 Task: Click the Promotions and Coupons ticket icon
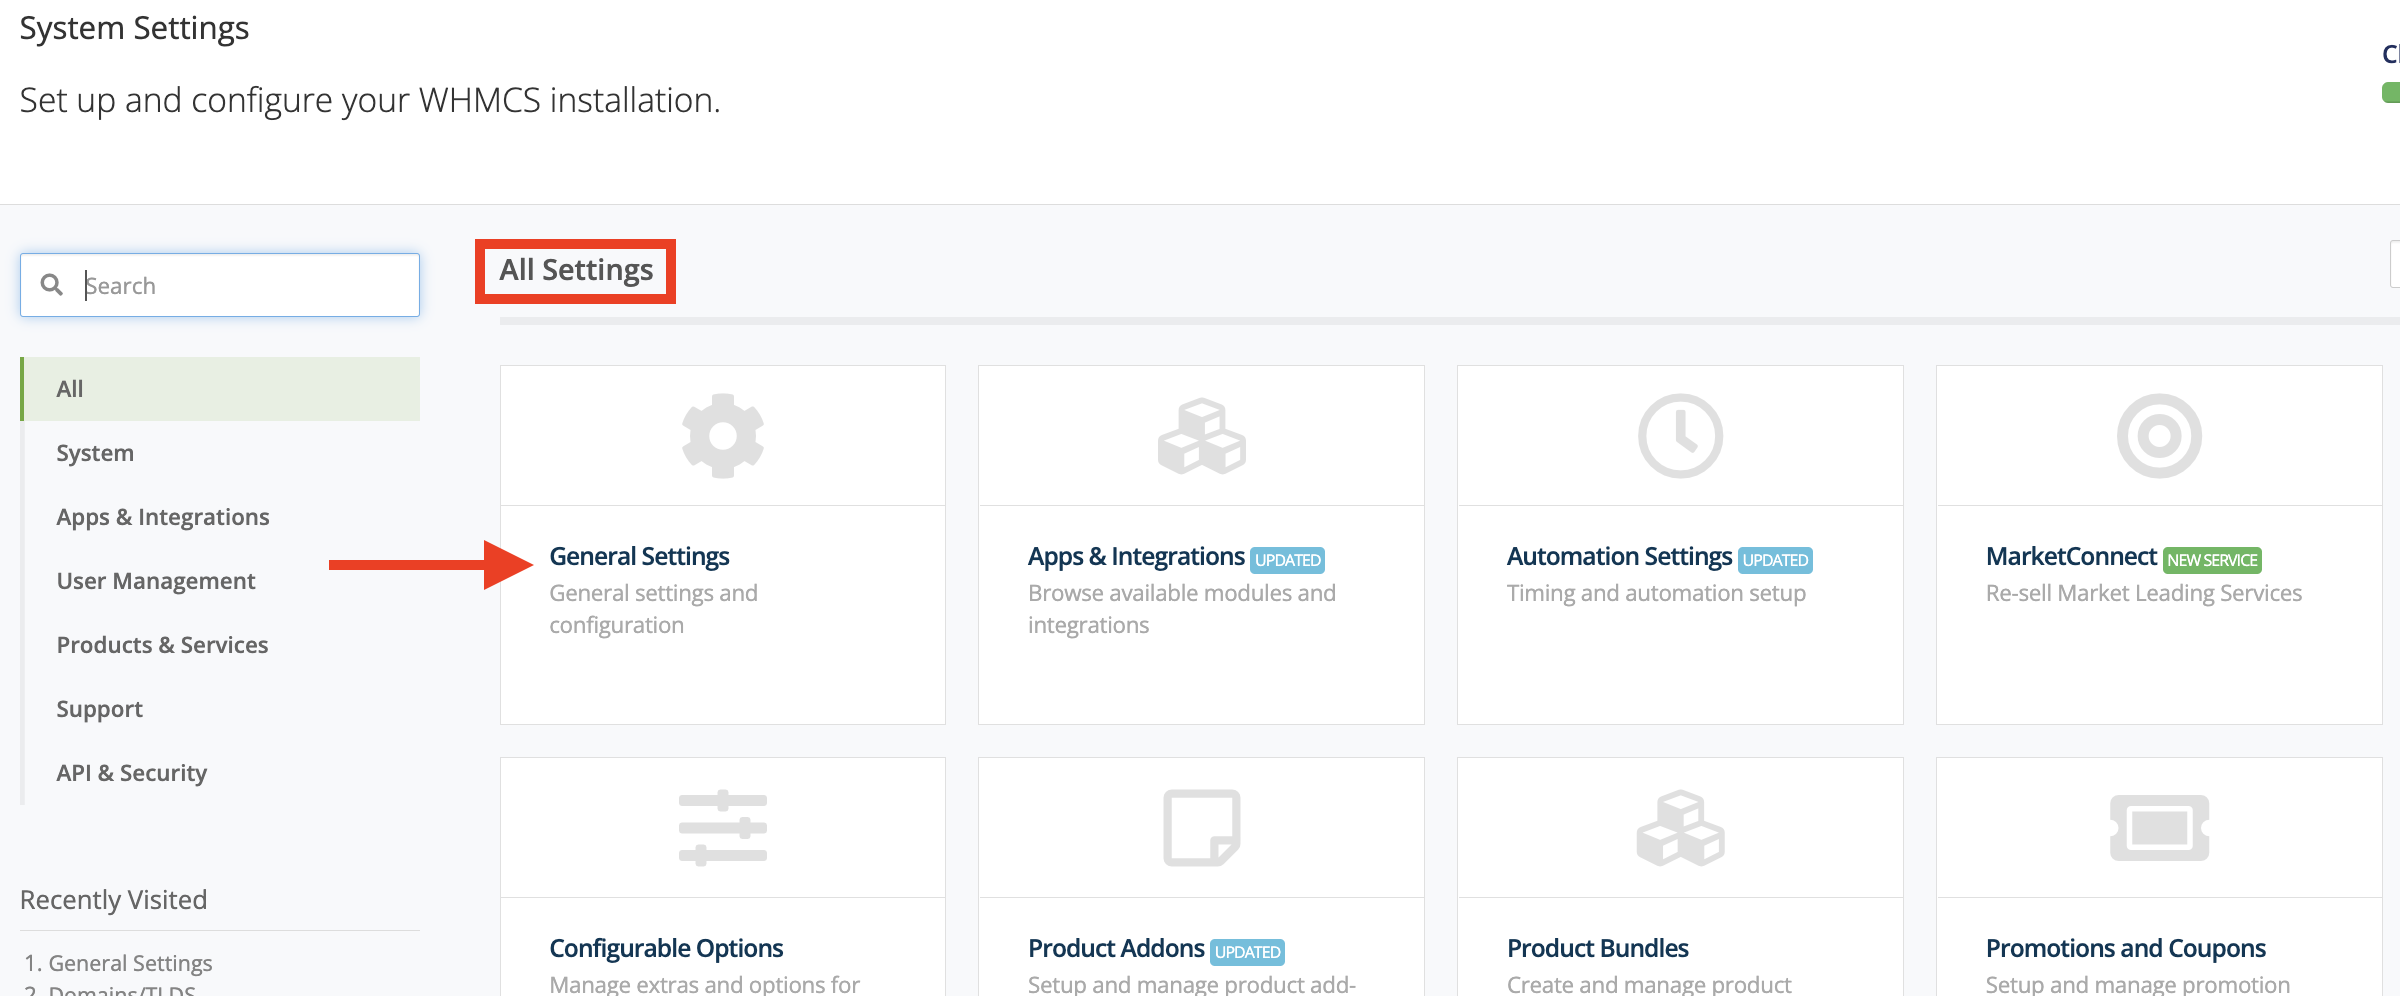[2158, 828]
